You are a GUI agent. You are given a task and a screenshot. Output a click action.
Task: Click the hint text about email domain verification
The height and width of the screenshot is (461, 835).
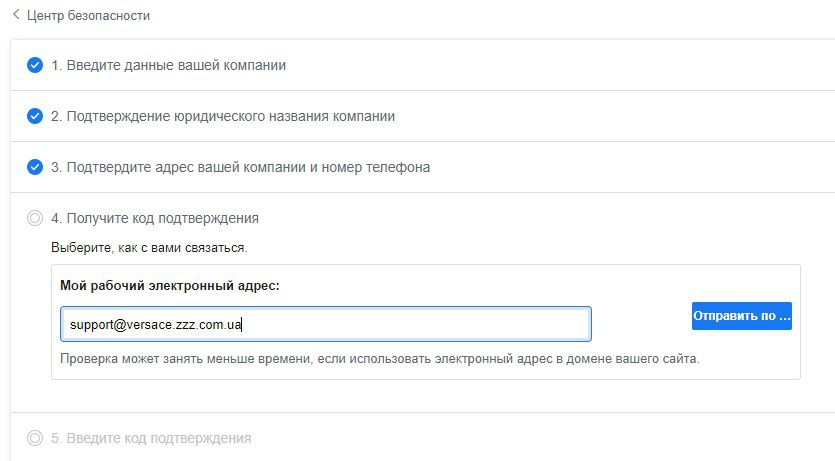pyautogui.click(x=379, y=358)
